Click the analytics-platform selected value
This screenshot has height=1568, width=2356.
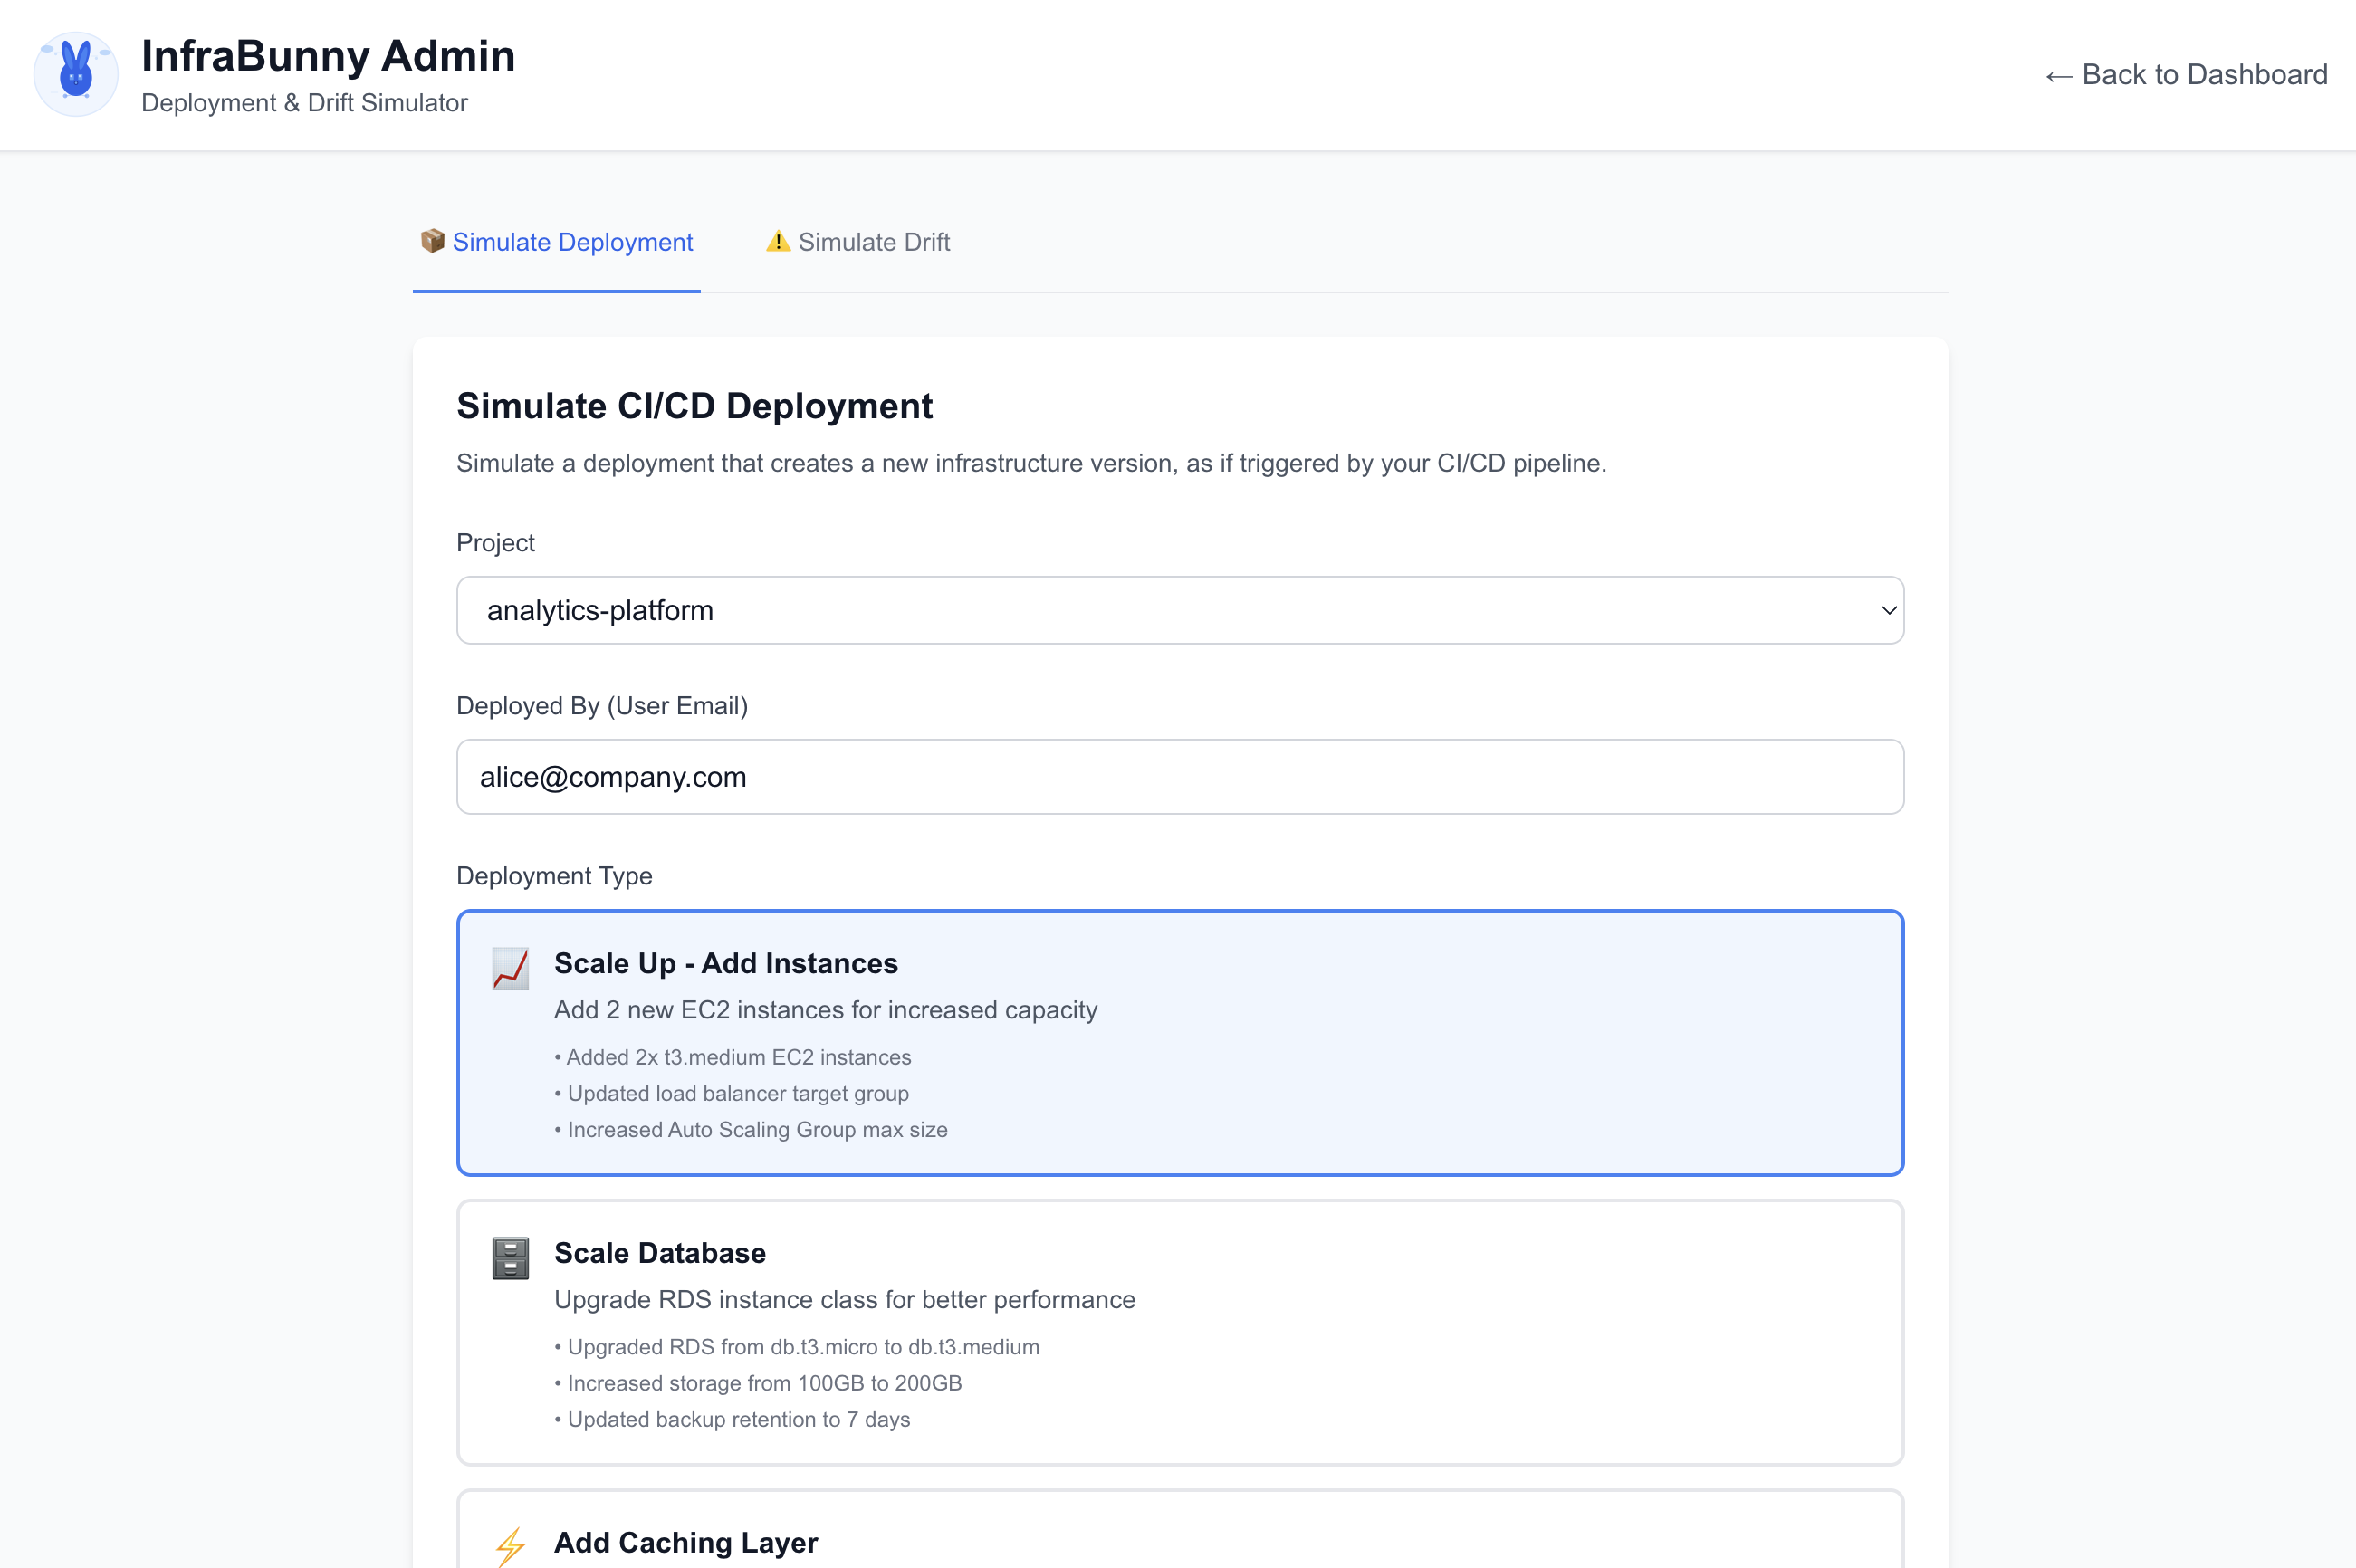(x=600, y=610)
